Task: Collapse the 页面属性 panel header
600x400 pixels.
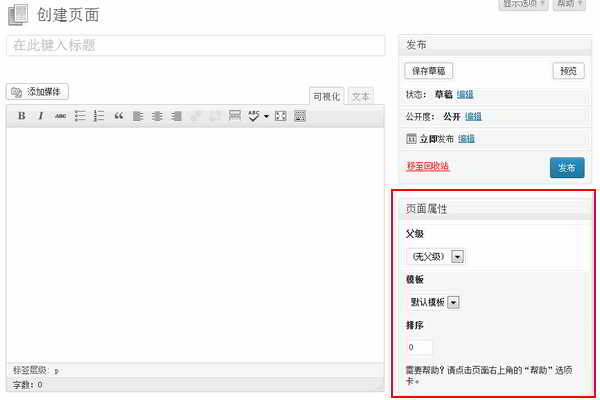Action: [495, 209]
